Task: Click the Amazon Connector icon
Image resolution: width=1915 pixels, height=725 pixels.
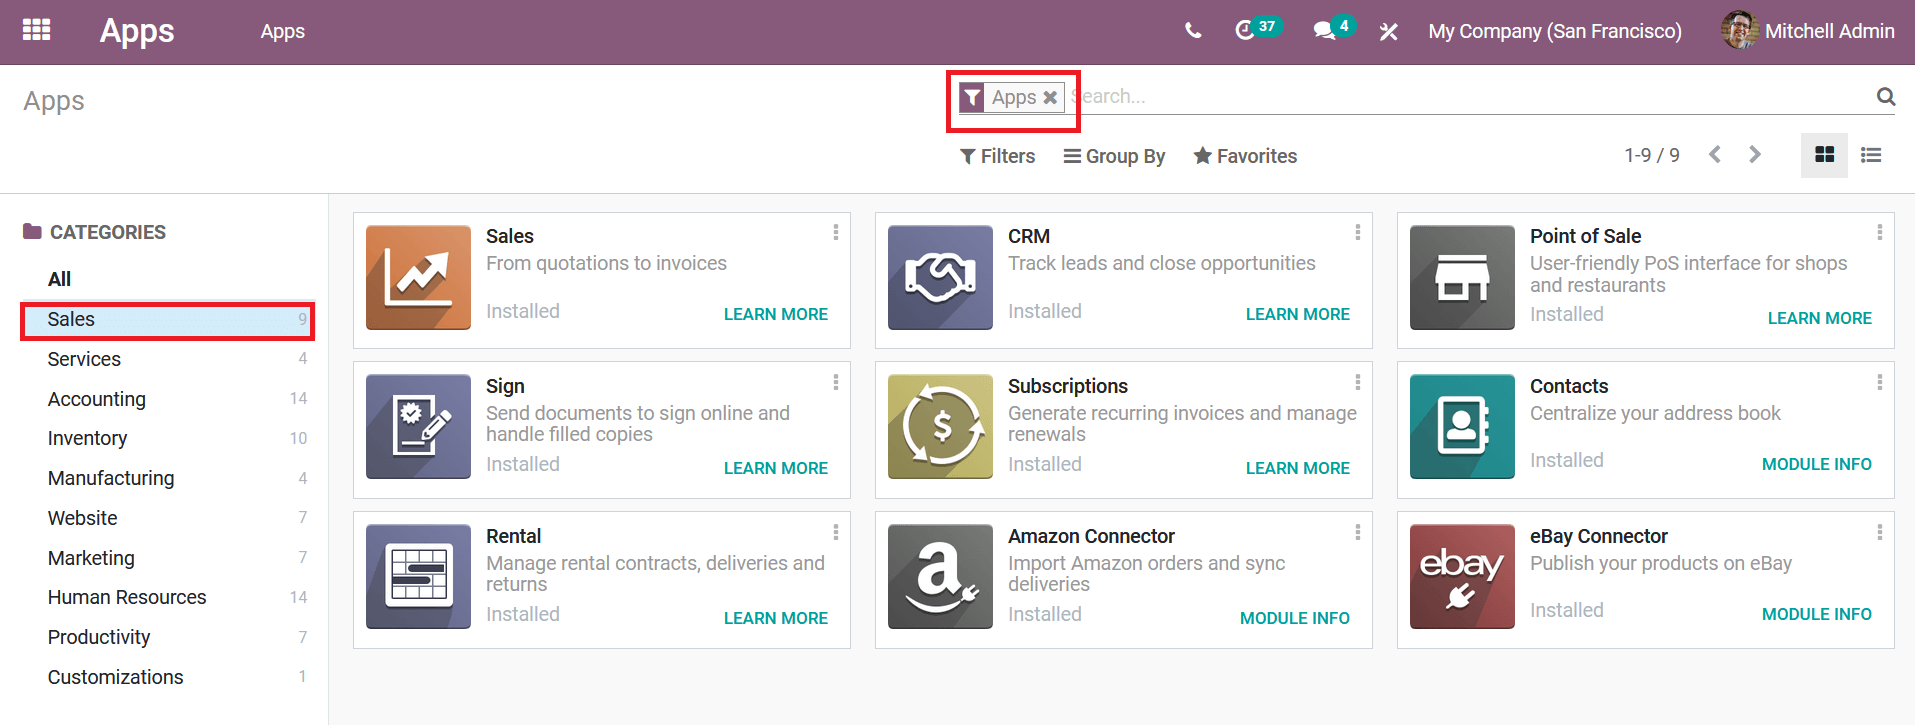Action: tap(940, 577)
